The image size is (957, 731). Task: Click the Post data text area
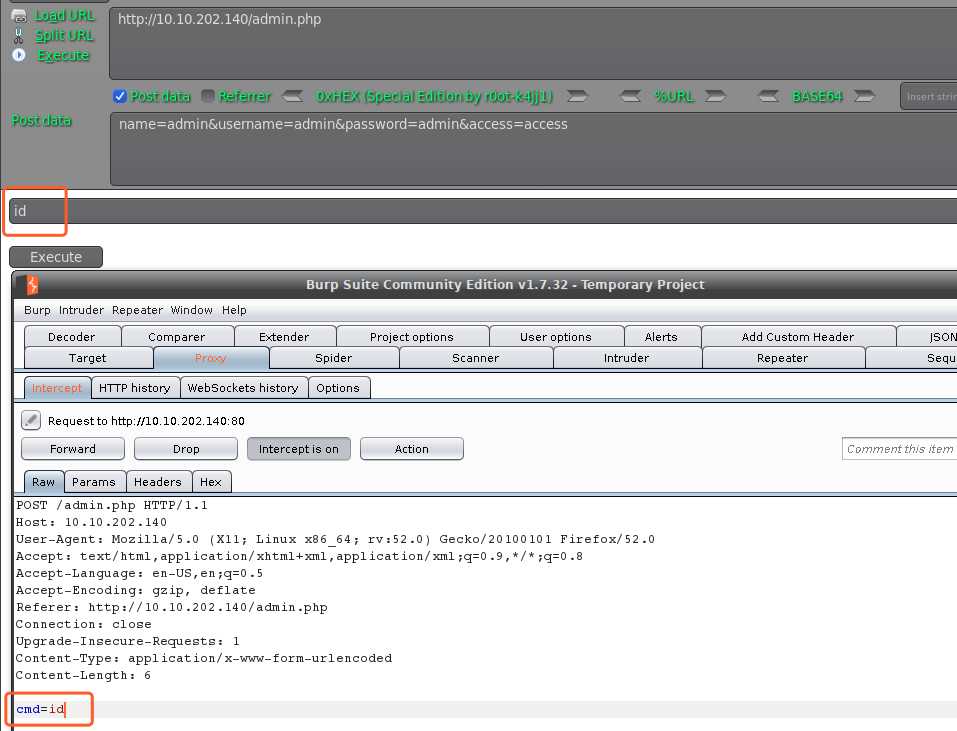click(x=533, y=149)
